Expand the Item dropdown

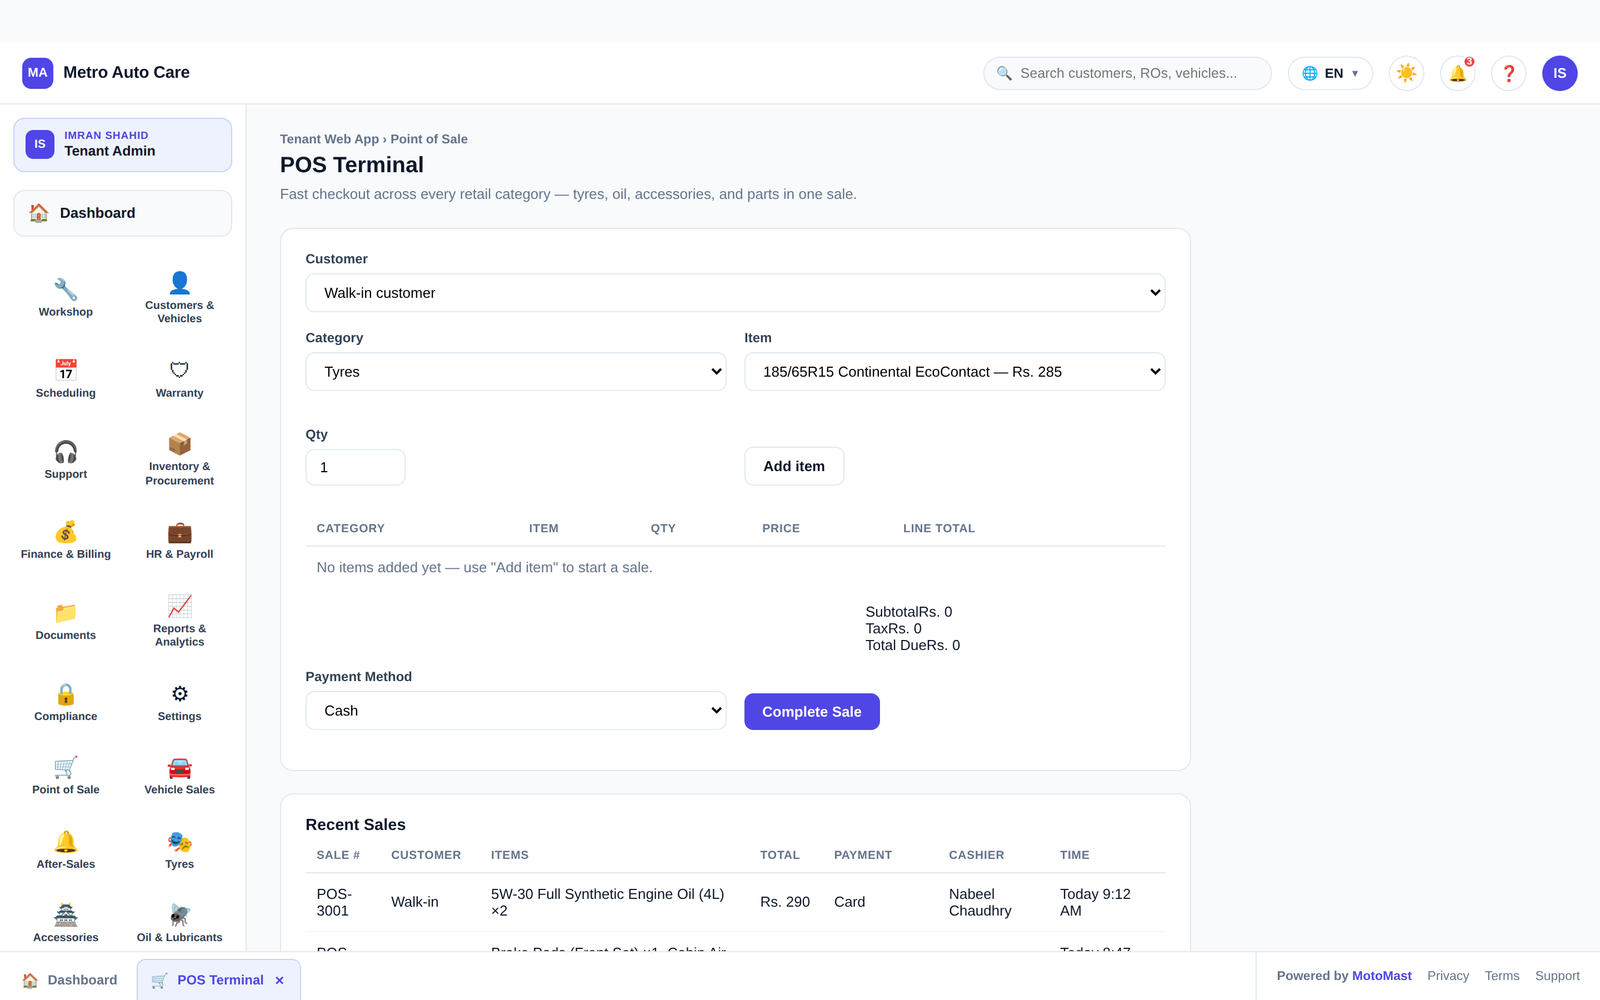pyautogui.click(x=955, y=372)
